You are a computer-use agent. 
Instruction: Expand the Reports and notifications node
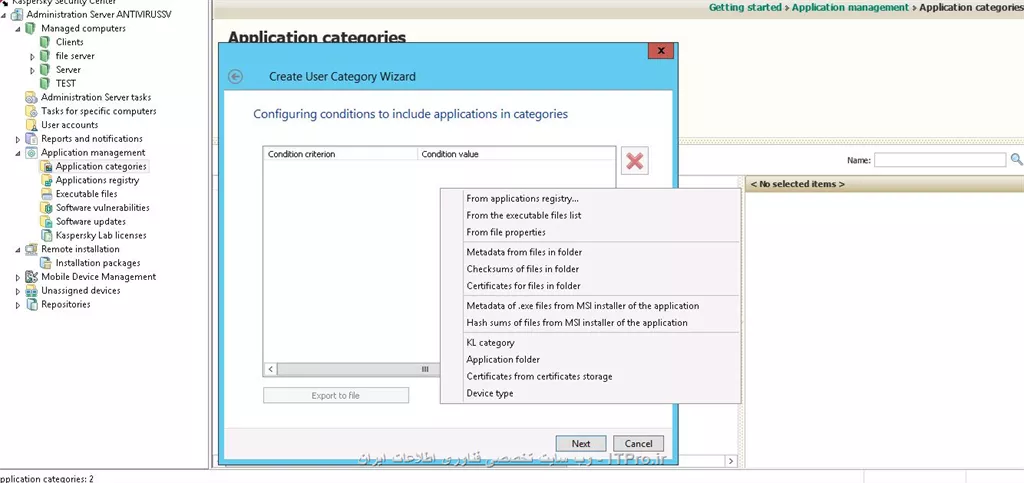click(x=18, y=139)
